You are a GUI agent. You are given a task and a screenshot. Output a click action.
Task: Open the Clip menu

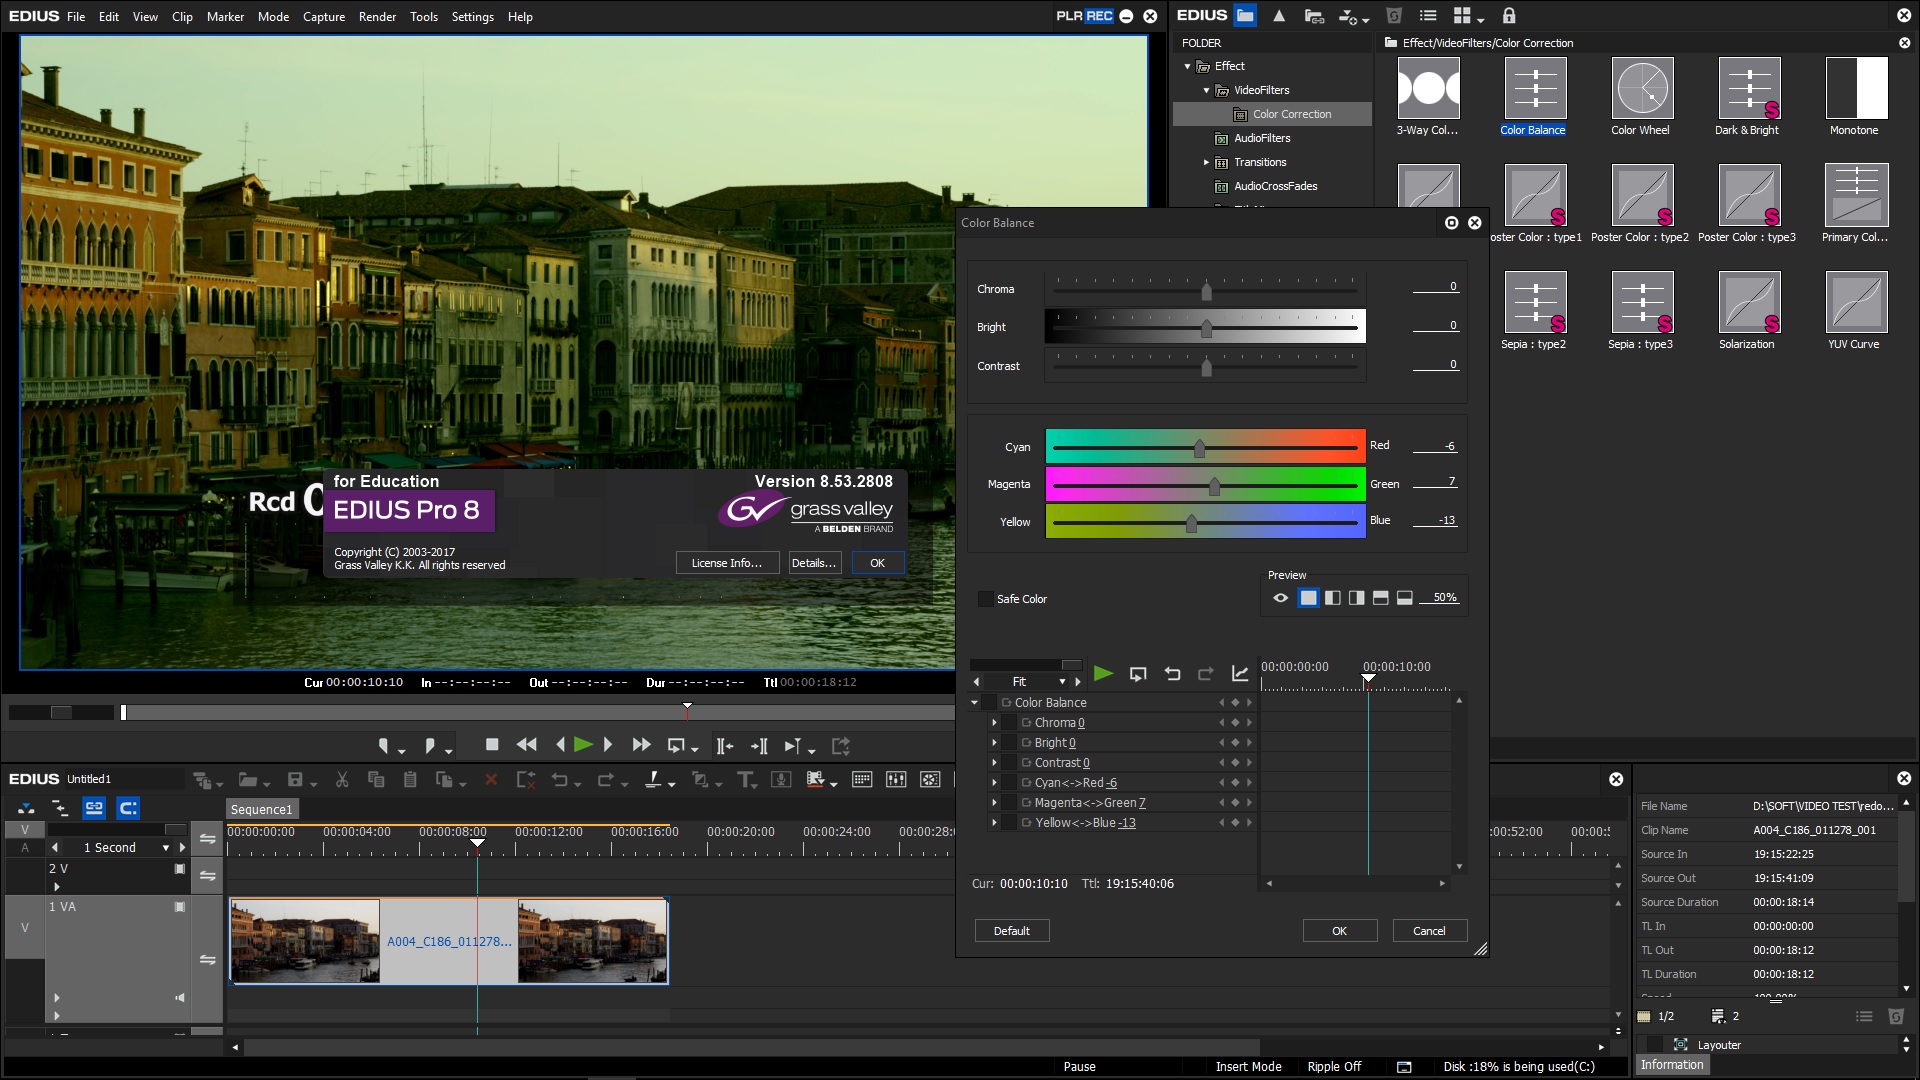click(x=182, y=16)
